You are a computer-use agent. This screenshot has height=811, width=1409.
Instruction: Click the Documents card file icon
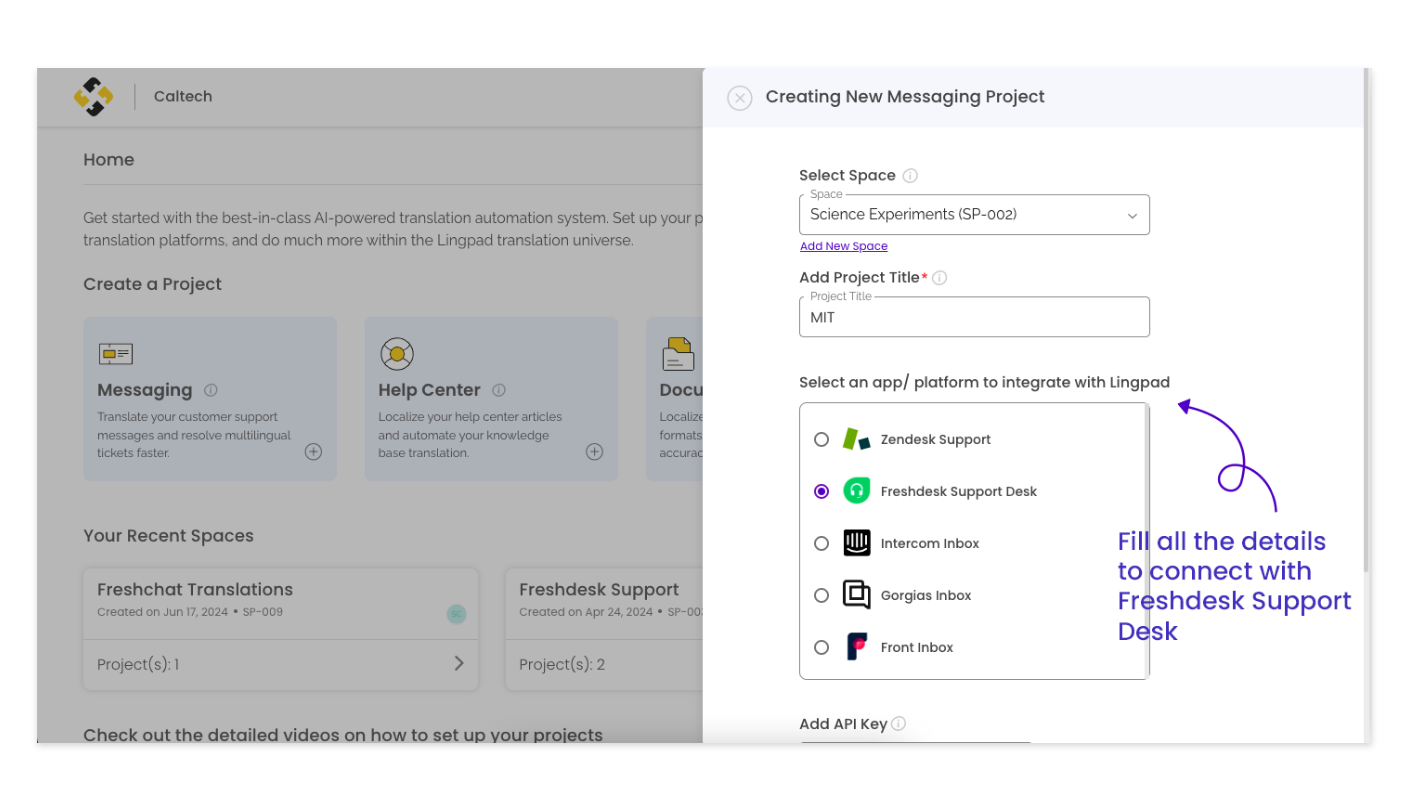click(x=678, y=353)
